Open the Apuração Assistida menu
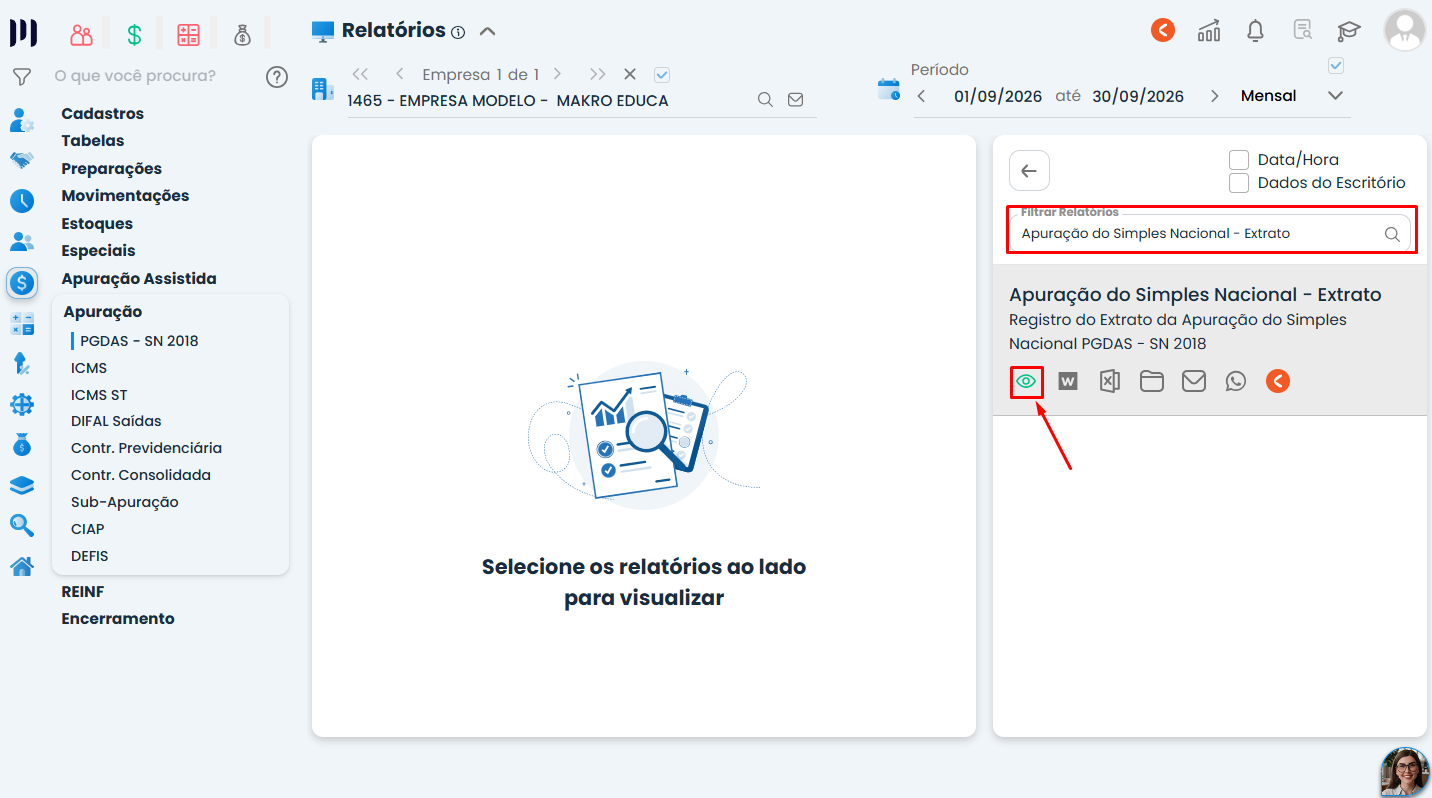This screenshot has height=798, width=1432. pos(139,278)
